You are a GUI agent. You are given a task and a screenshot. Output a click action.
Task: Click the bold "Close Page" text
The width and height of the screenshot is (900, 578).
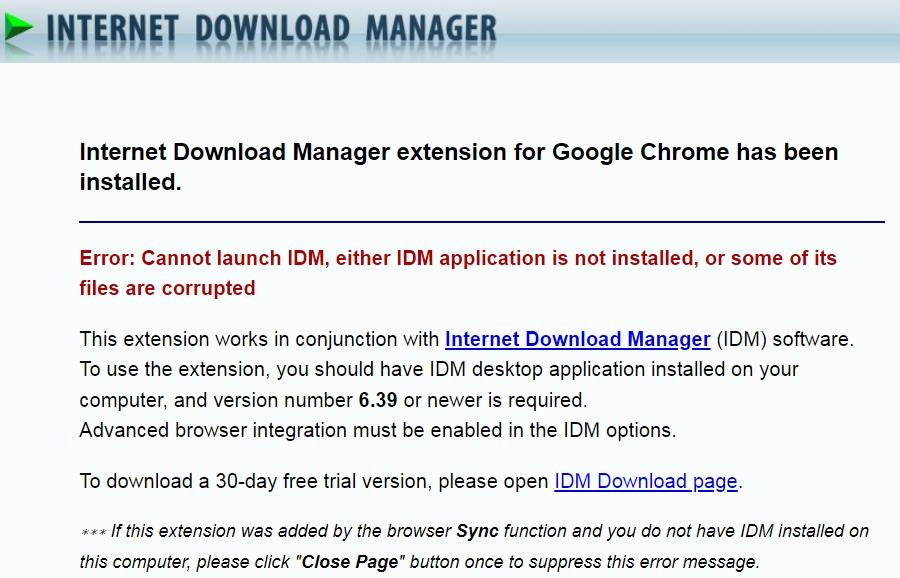point(350,561)
